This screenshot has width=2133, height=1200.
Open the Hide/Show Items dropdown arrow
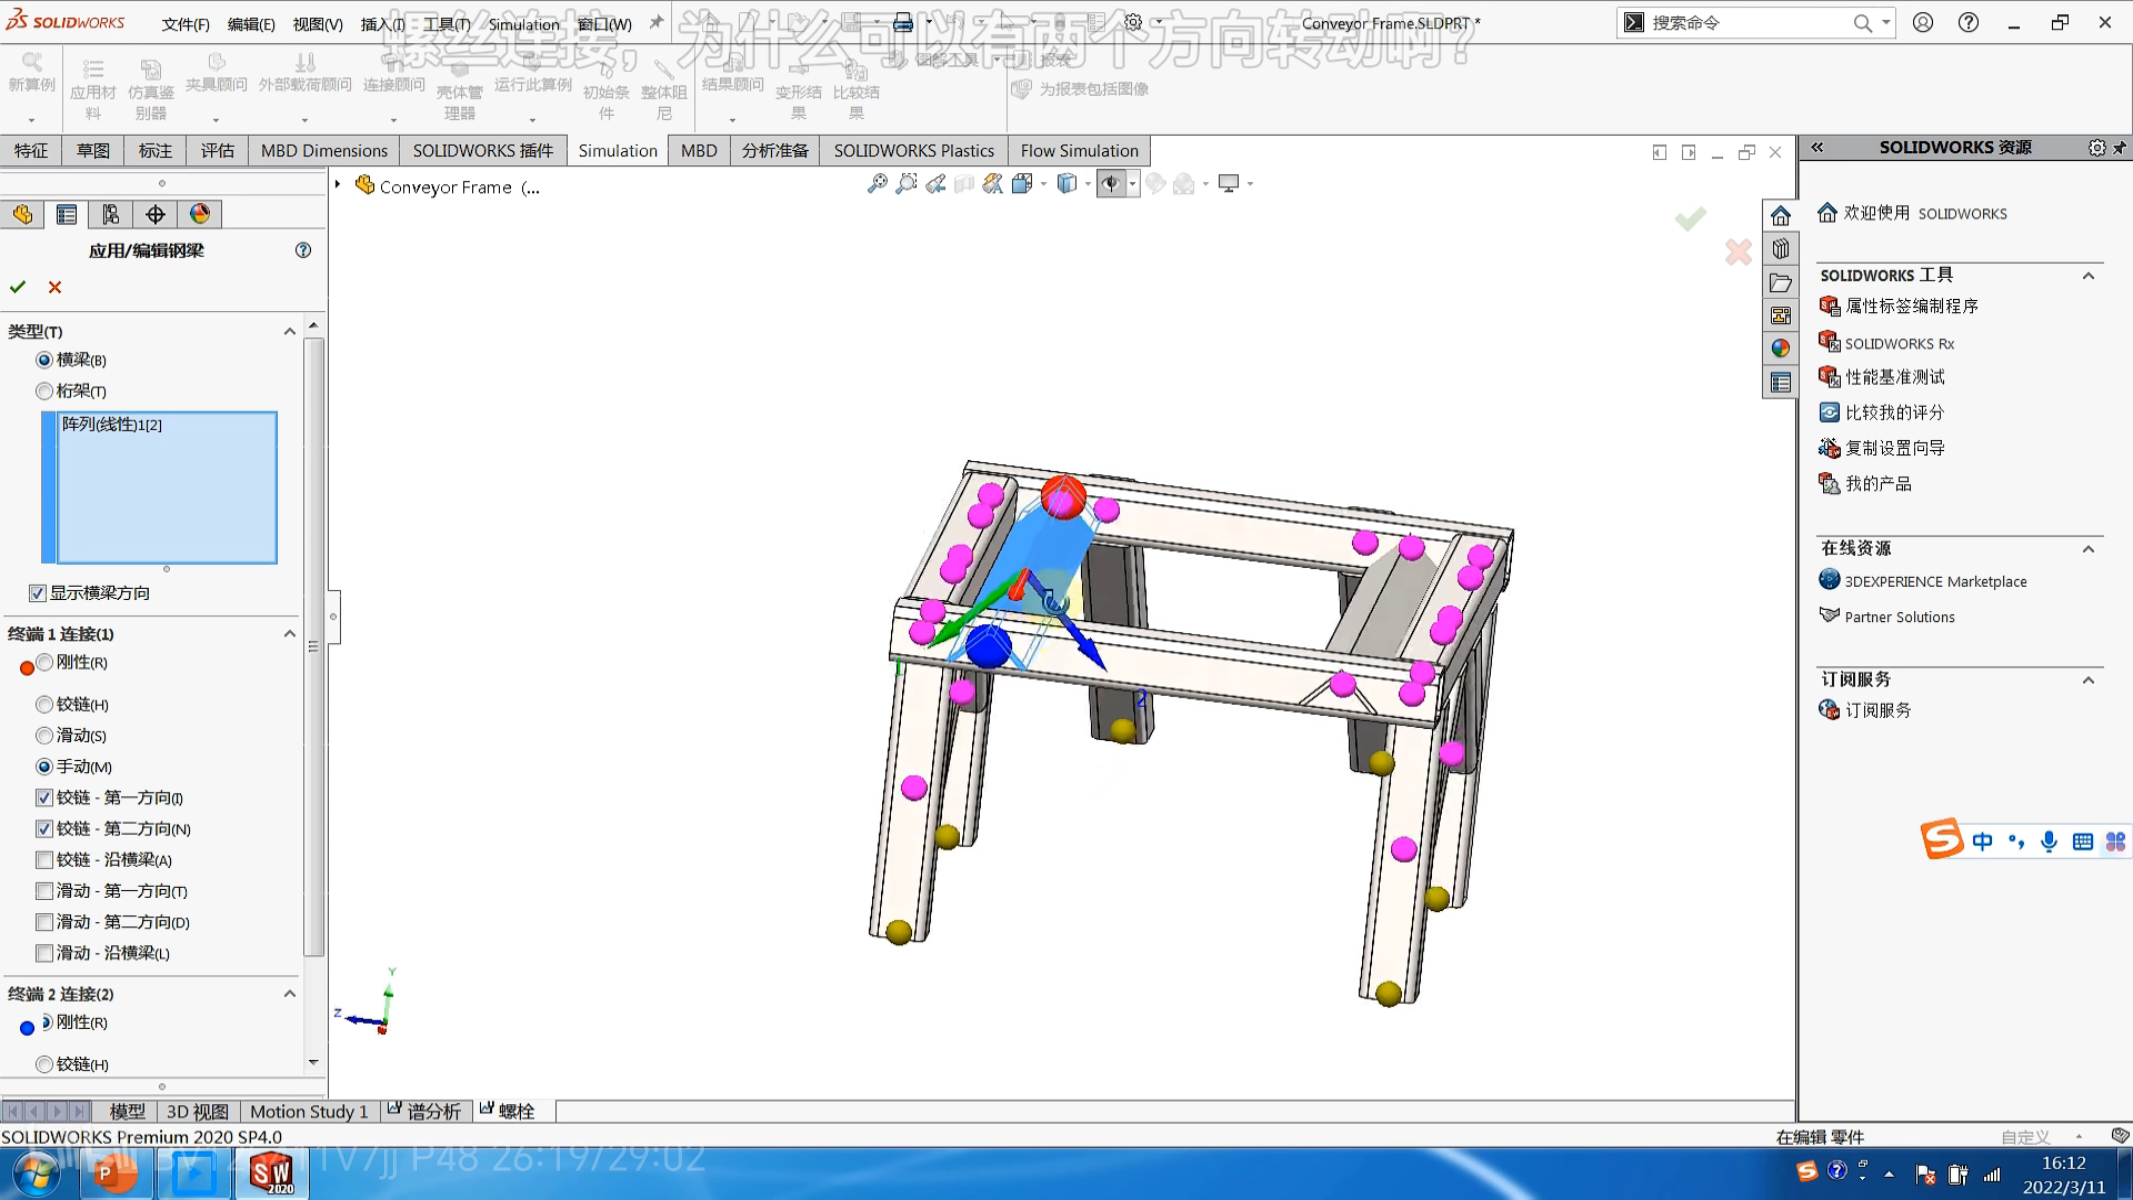(1132, 184)
